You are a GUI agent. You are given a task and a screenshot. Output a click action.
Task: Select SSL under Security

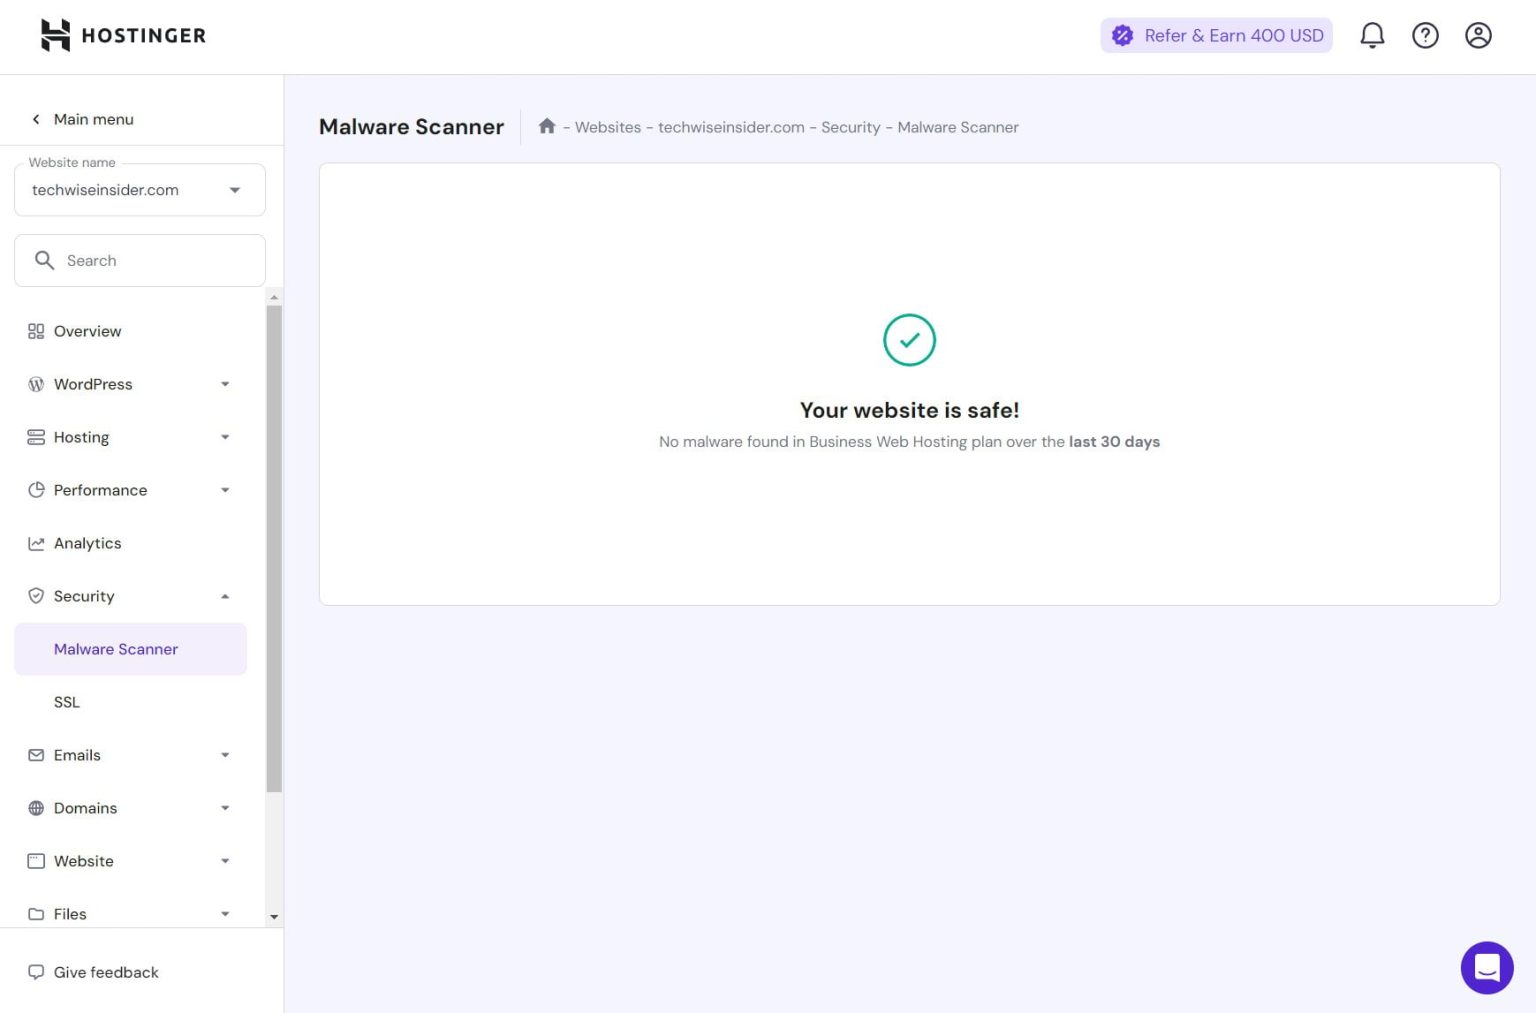(x=66, y=702)
